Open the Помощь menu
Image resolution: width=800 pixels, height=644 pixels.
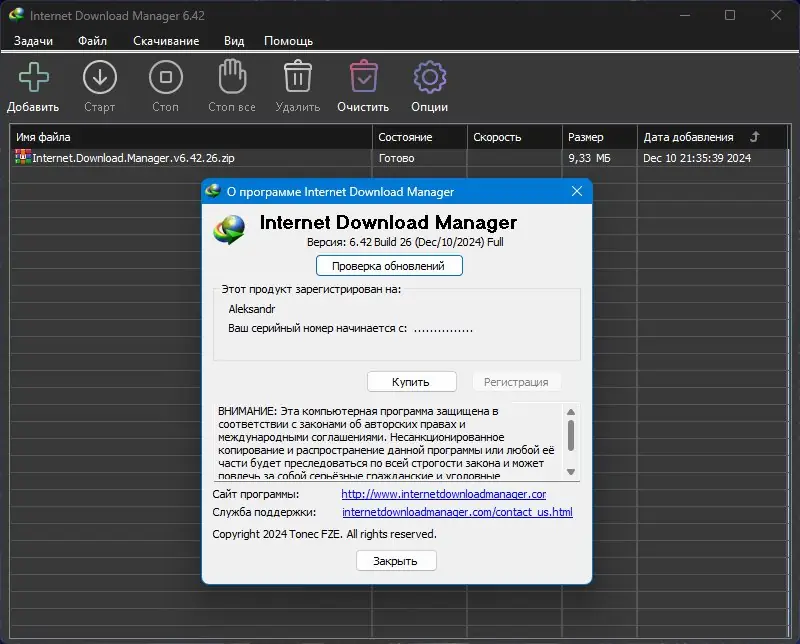coord(288,41)
